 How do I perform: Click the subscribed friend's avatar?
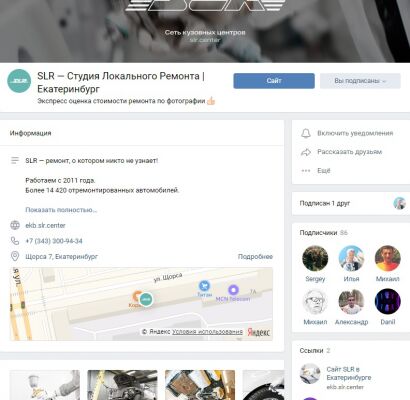coord(399,203)
